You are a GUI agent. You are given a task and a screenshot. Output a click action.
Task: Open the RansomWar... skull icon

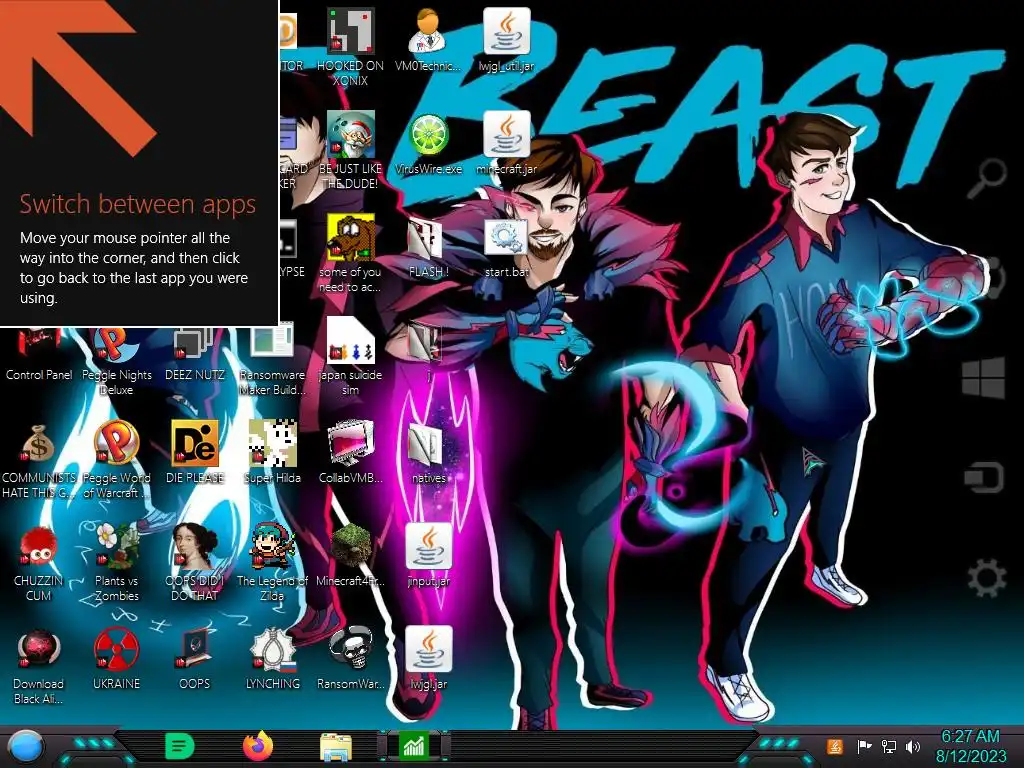(351, 650)
